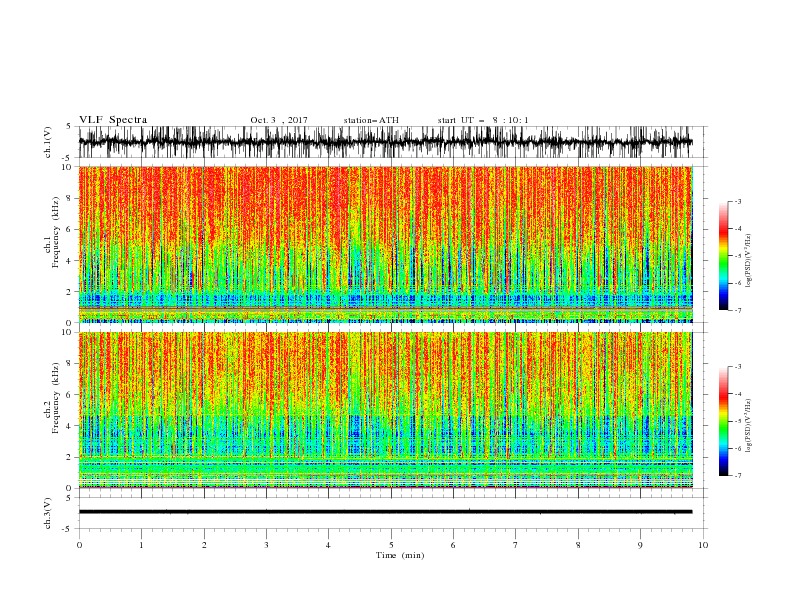This screenshot has width=792, height=612.
Task: Select the ch.3 flat waveform trace
Action: [385, 512]
